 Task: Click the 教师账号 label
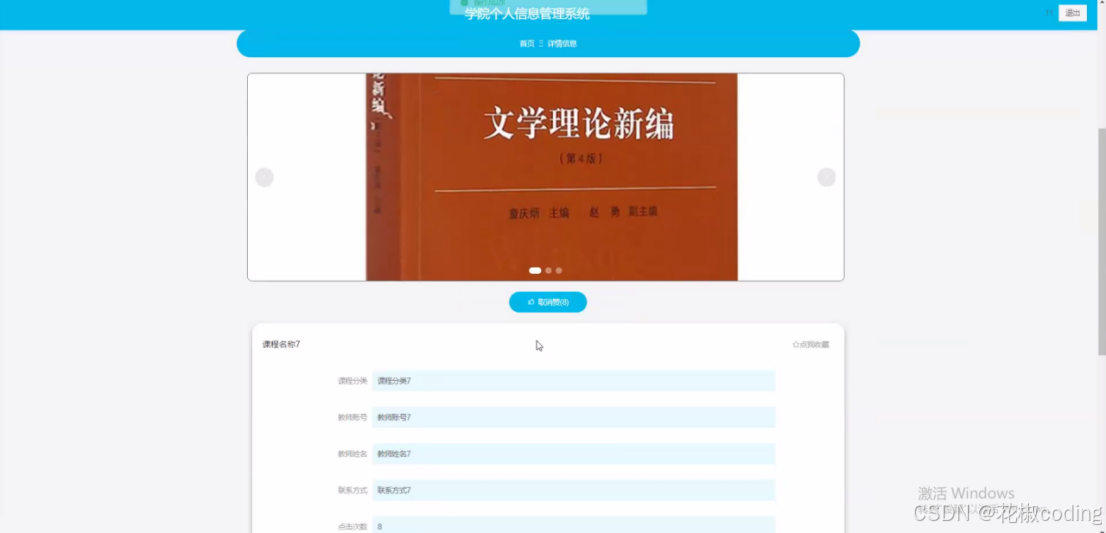(353, 417)
